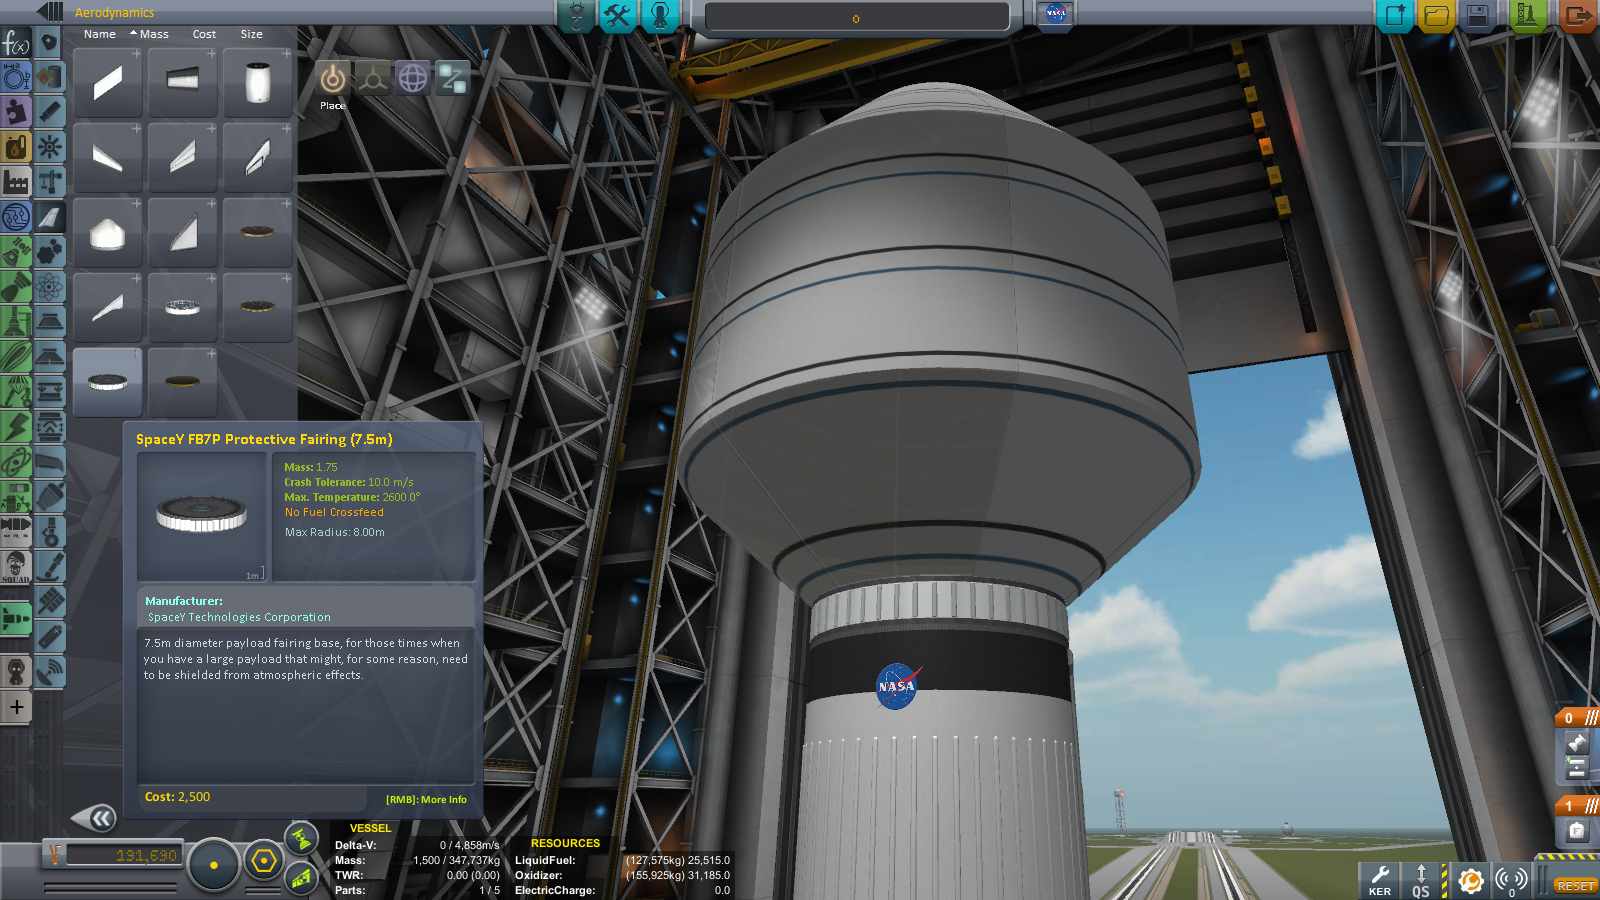Sort parts by Cost
This screenshot has width=1600, height=900.
(x=204, y=34)
